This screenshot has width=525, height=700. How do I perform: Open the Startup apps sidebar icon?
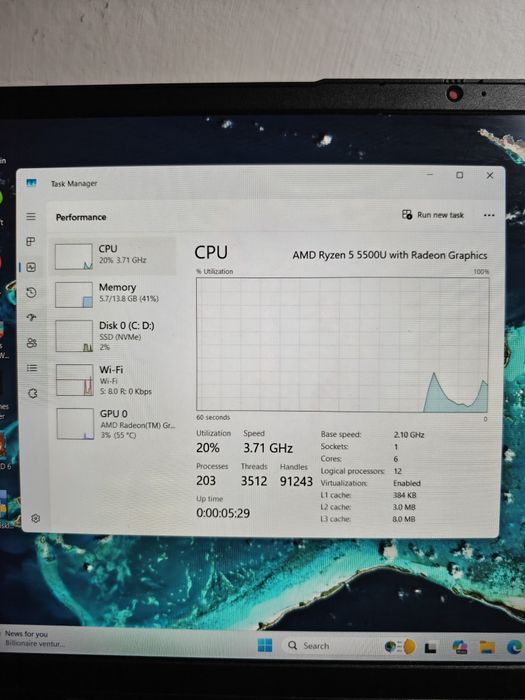coord(31,317)
